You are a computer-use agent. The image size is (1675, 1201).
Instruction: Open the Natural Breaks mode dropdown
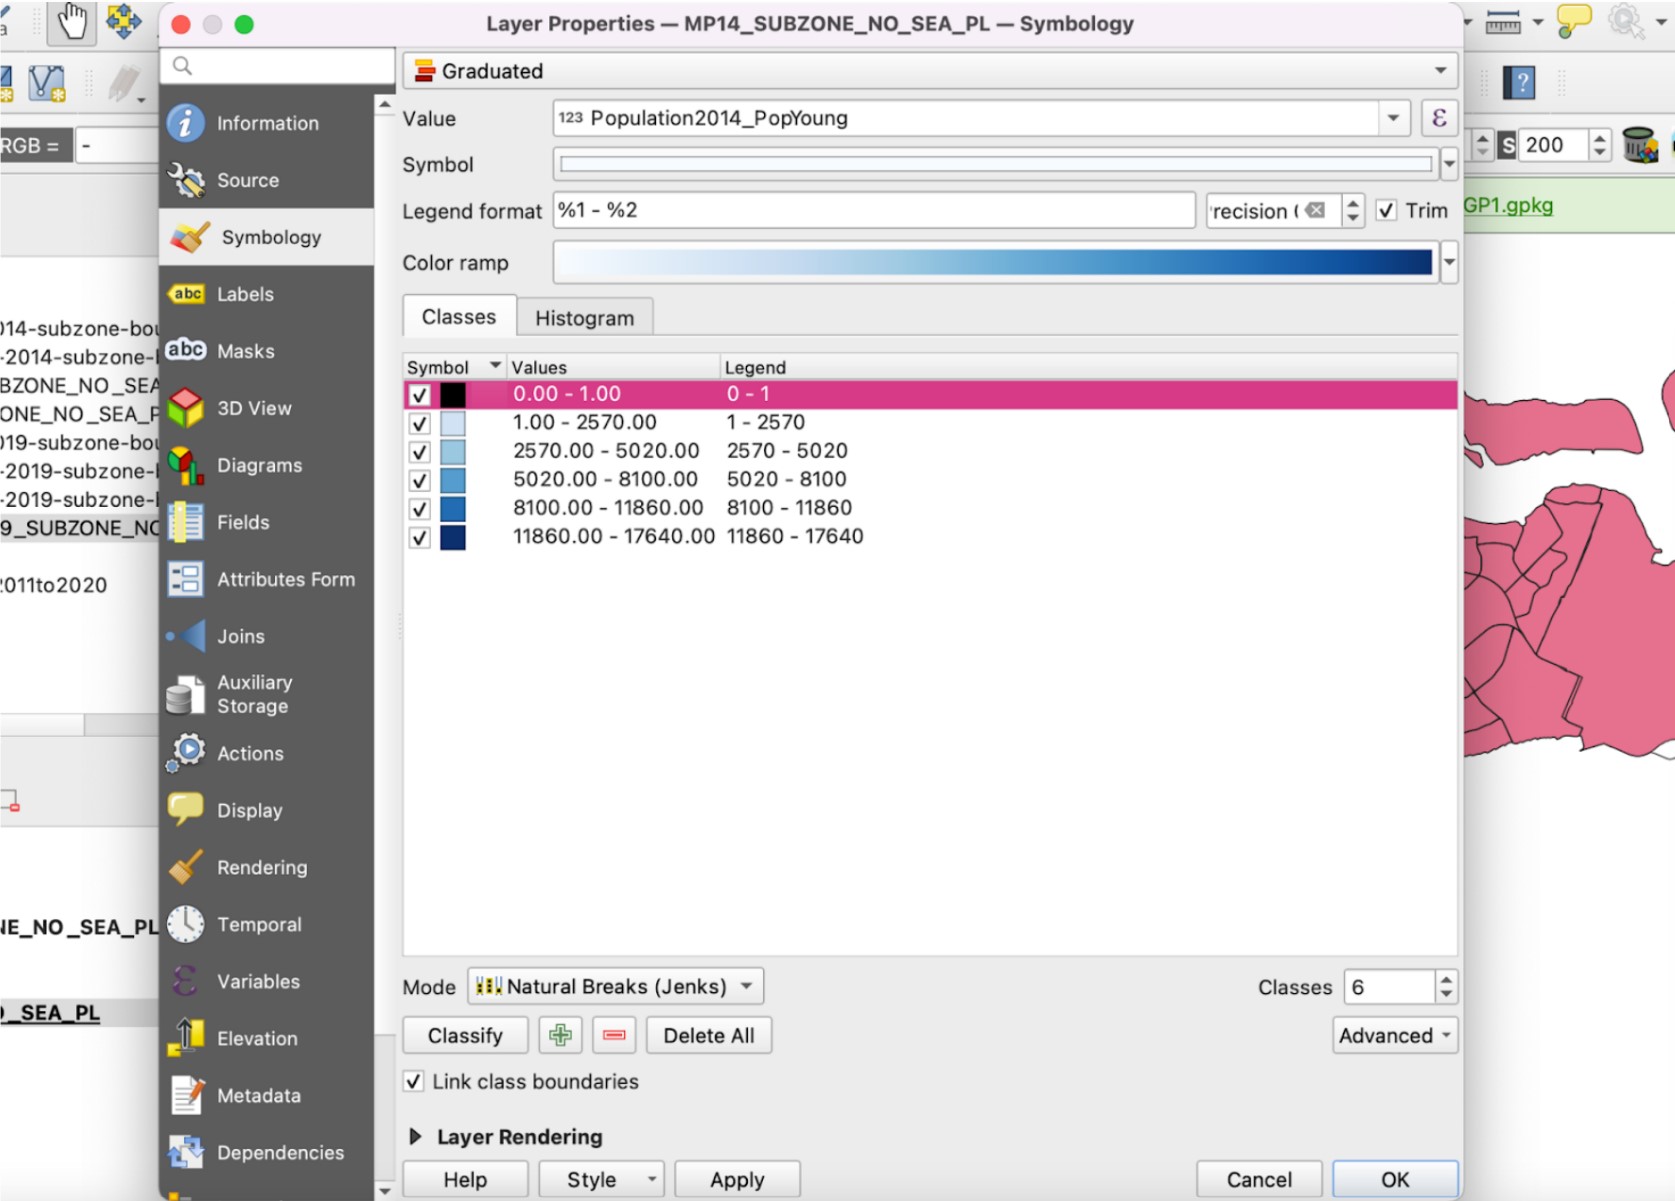click(615, 986)
